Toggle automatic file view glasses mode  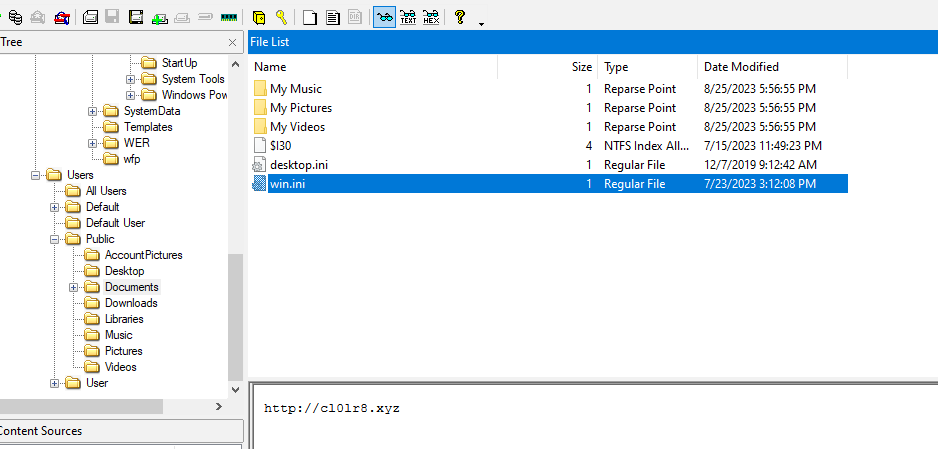pyautogui.click(x=384, y=17)
